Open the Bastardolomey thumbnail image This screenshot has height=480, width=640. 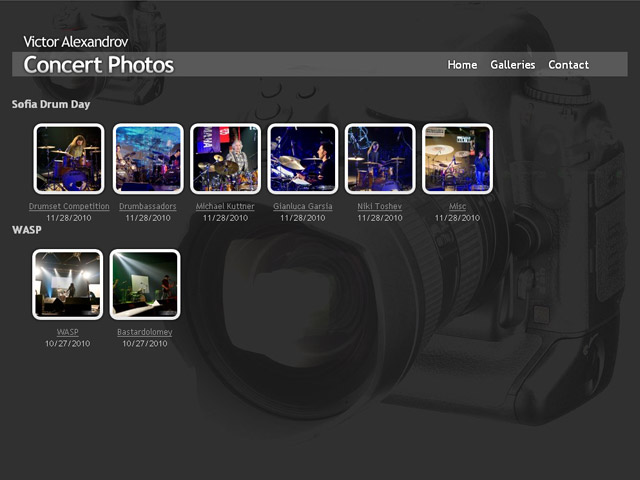145,284
